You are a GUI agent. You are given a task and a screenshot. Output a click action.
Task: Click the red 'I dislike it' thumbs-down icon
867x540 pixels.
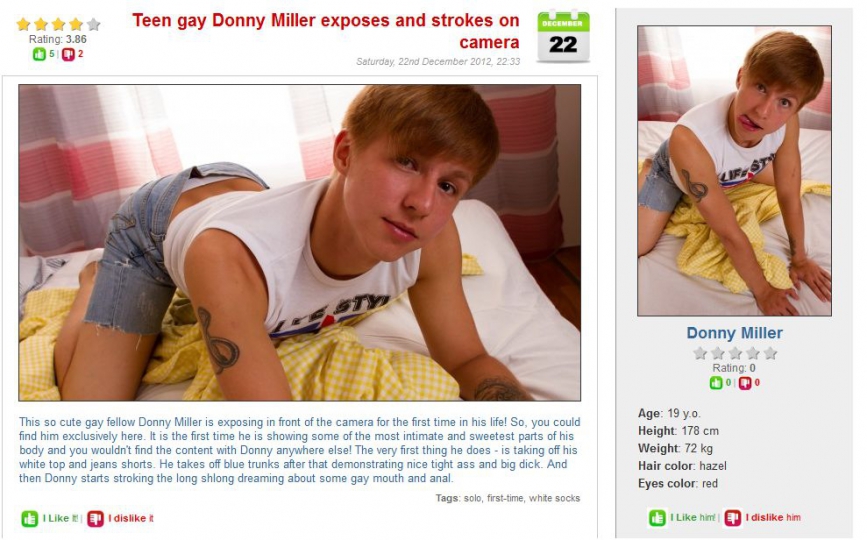(95, 518)
